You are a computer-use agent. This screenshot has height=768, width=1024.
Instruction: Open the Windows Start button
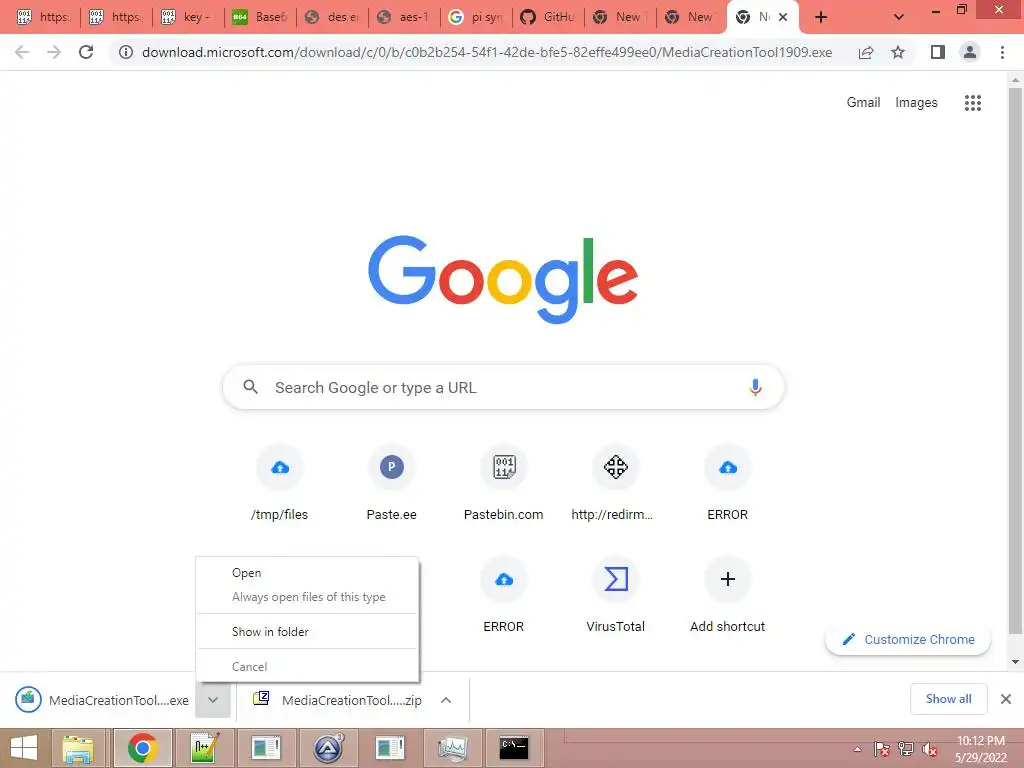tap(24, 748)
